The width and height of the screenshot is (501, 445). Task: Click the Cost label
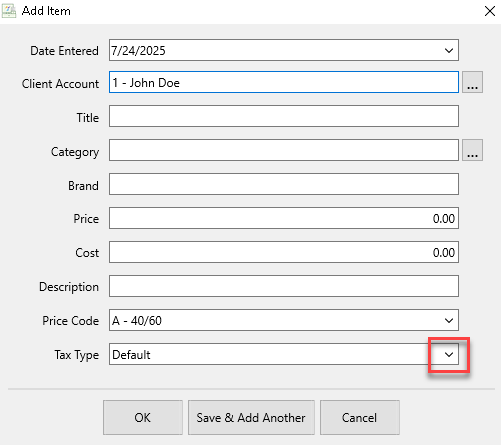click(87, 253)
